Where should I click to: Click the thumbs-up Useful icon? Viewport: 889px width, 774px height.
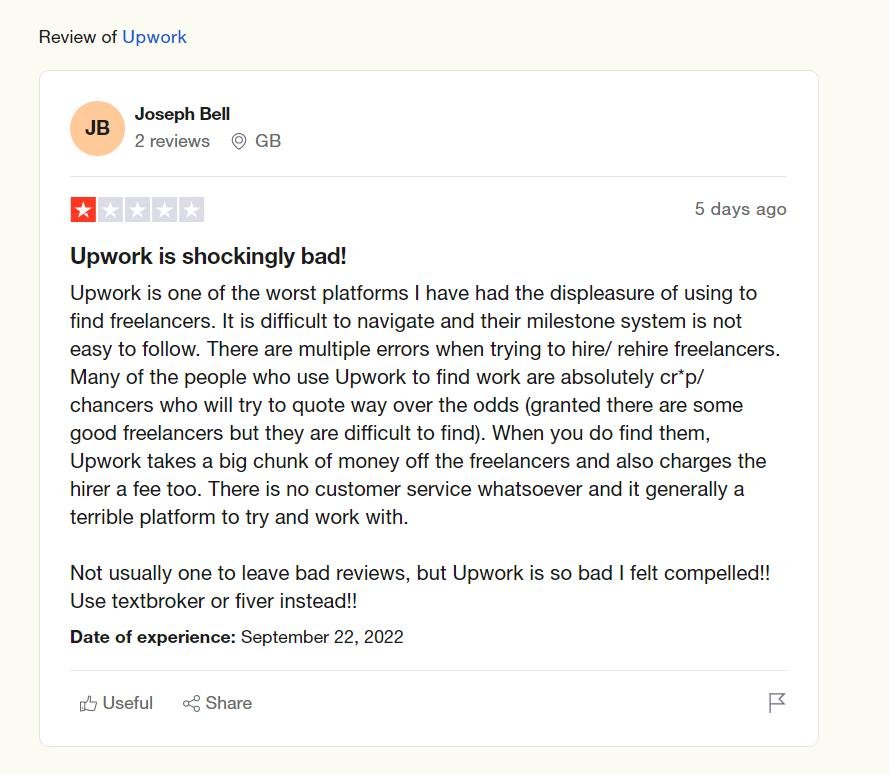coord(88,703)
